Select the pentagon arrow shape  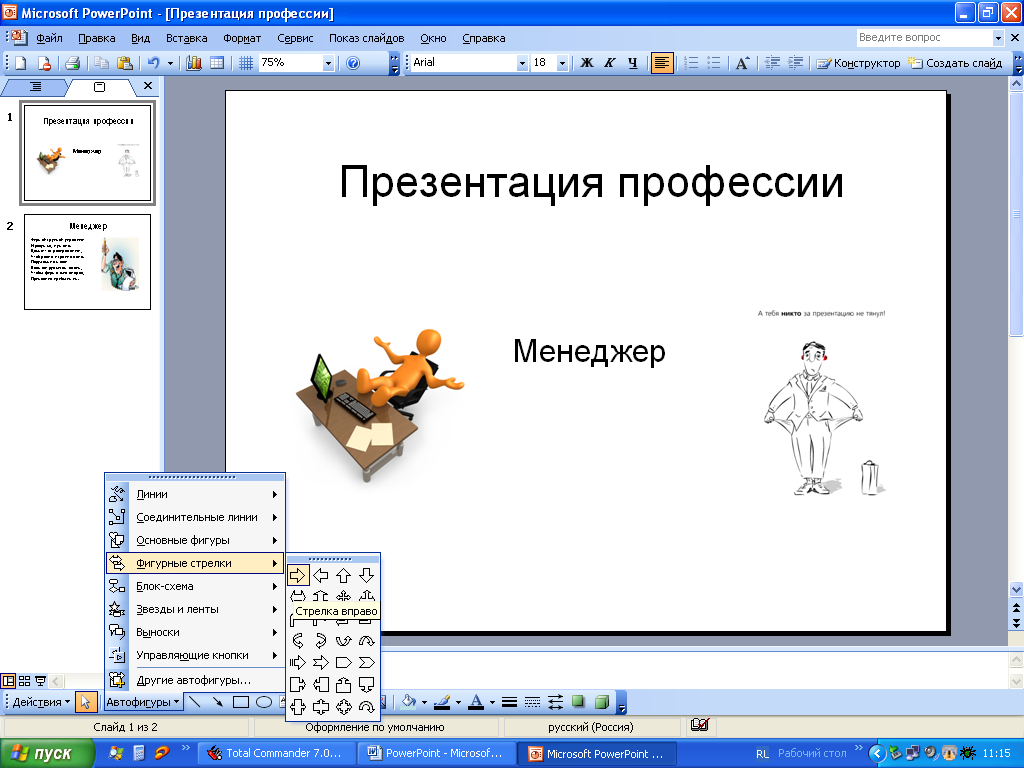344,663
